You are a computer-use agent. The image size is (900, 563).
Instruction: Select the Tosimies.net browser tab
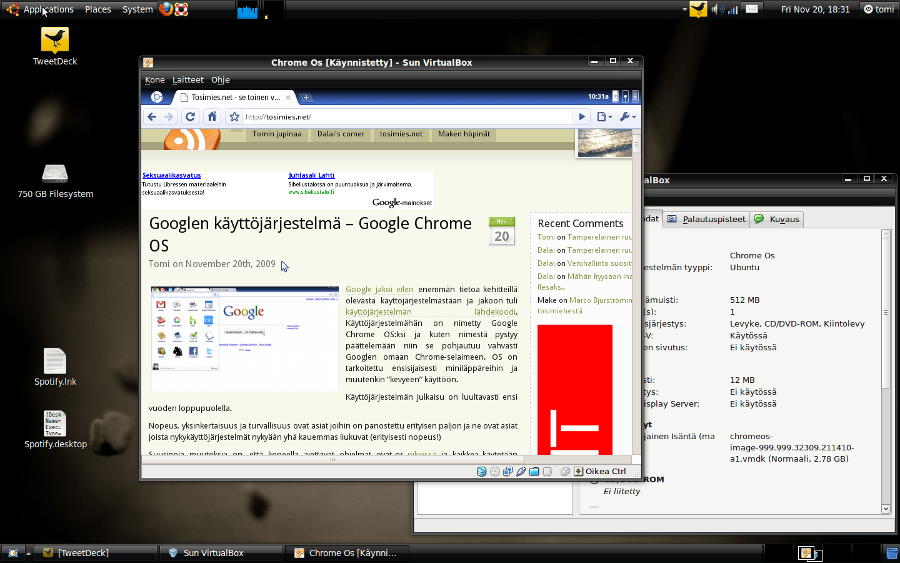coord(234,98)
